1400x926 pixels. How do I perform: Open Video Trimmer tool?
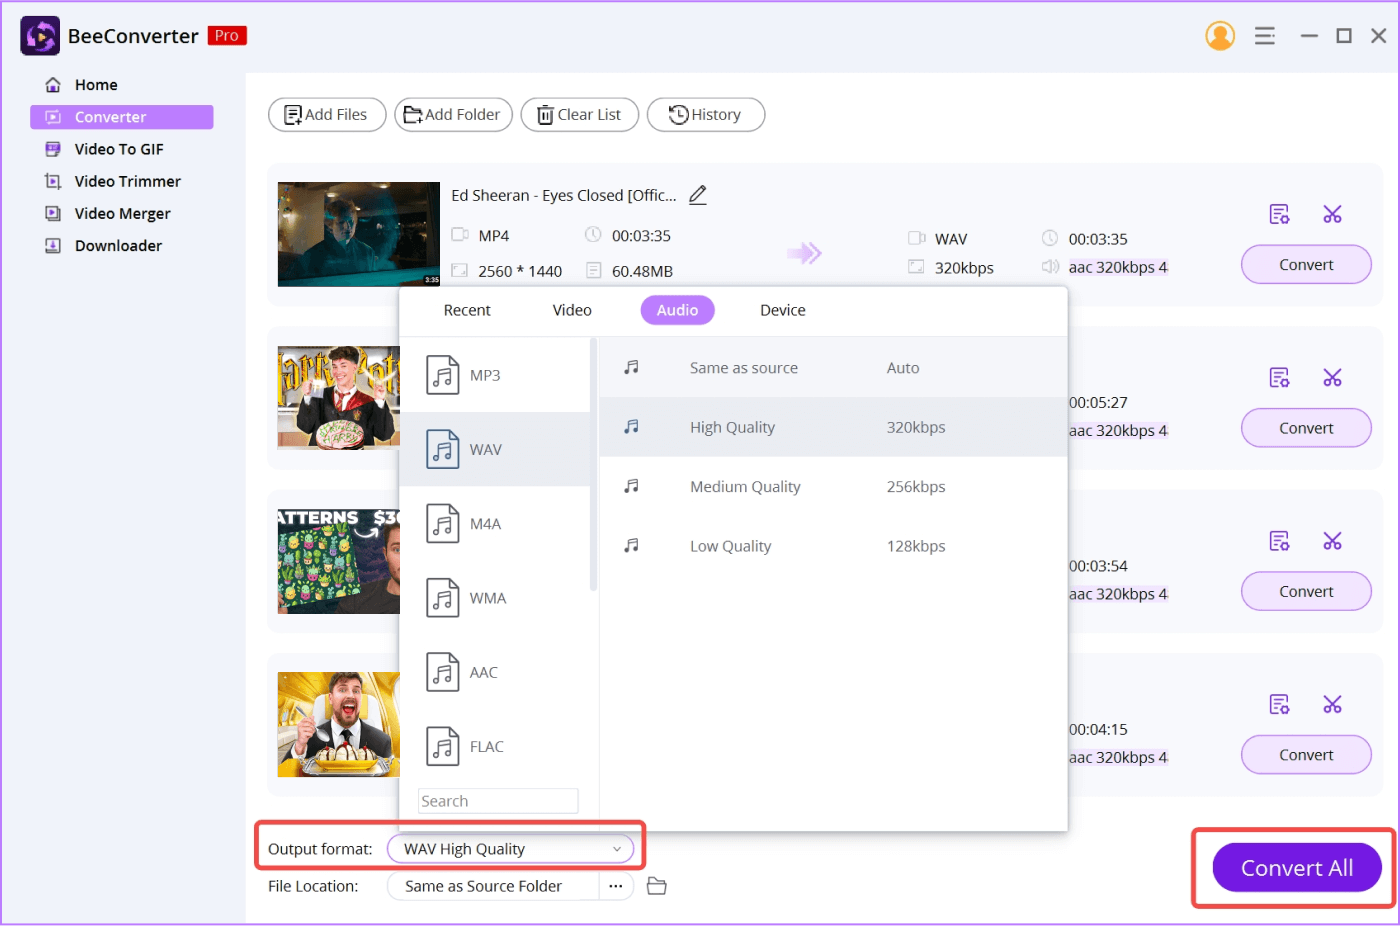click(127, 181)
